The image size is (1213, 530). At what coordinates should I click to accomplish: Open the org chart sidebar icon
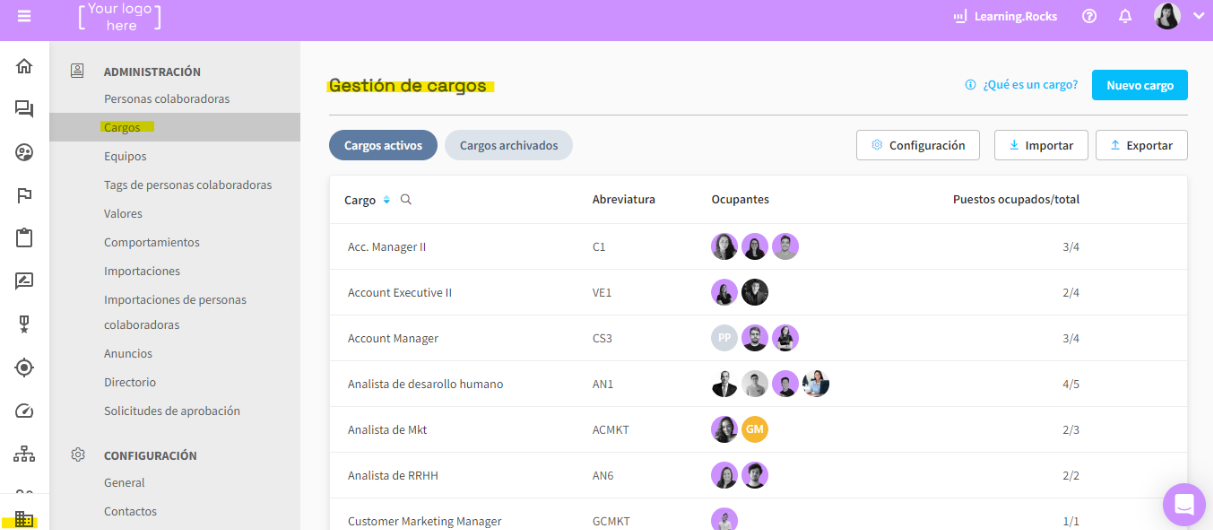pyautogui.click(x=24, y=454)
